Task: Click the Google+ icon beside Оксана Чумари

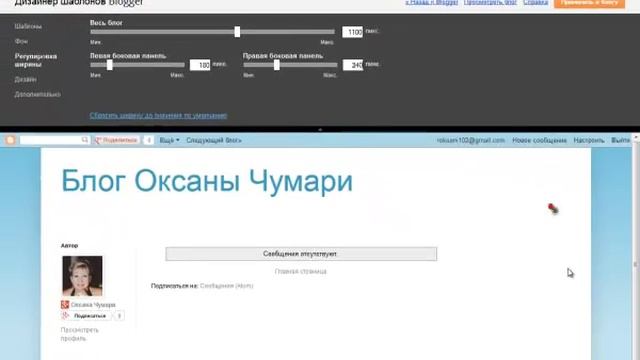Action: point(65,304)
